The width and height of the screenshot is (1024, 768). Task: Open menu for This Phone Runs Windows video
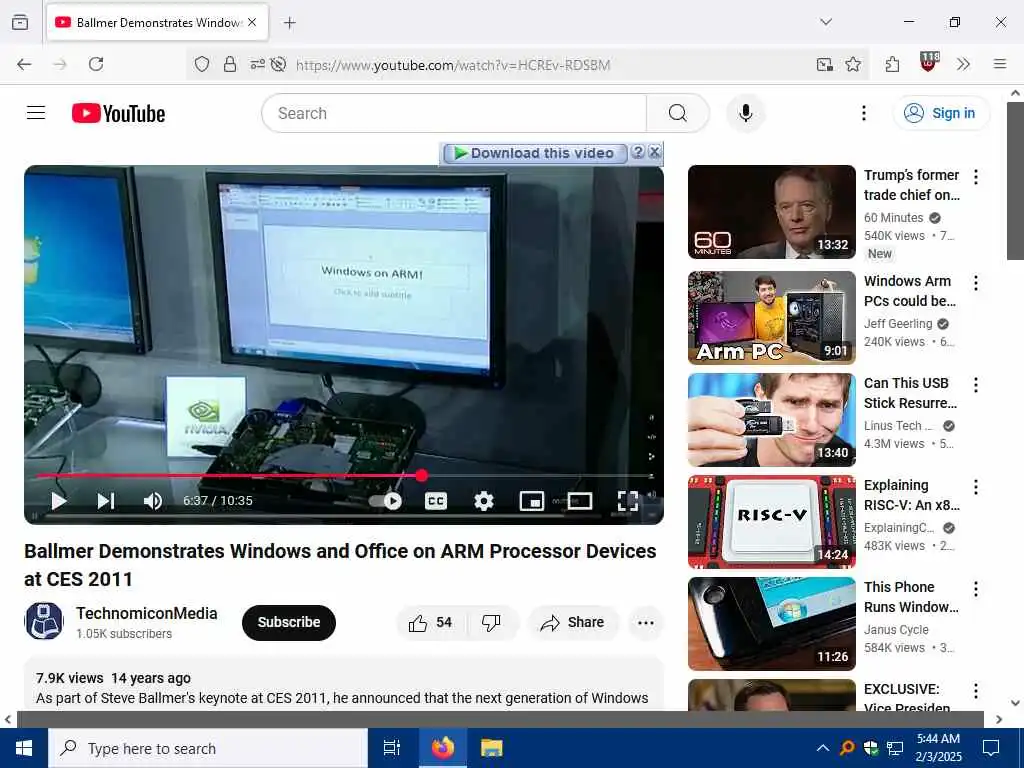pyautogui.click(x=976, y=589)
